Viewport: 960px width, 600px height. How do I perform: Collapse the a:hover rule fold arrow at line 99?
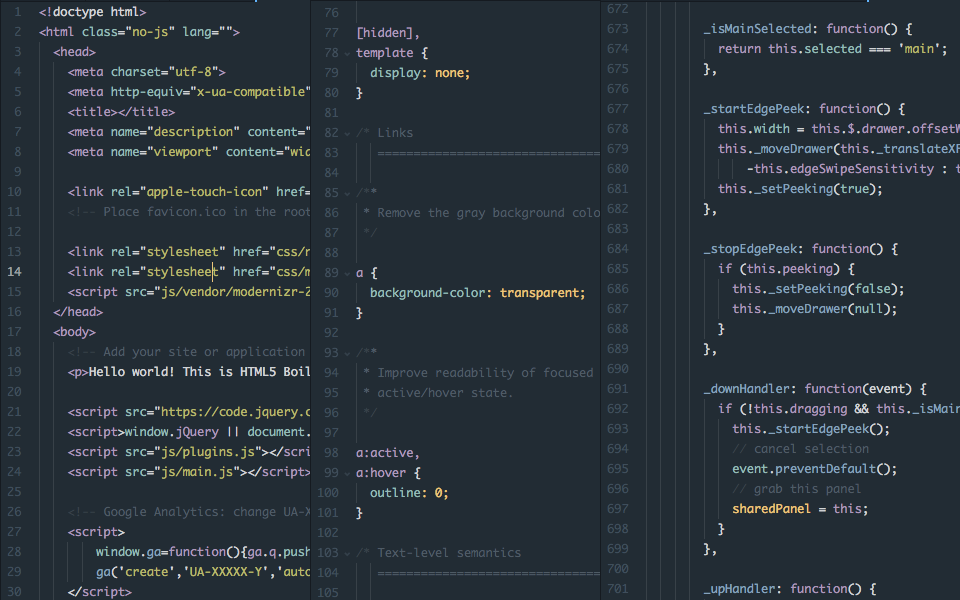coord(347,473)
